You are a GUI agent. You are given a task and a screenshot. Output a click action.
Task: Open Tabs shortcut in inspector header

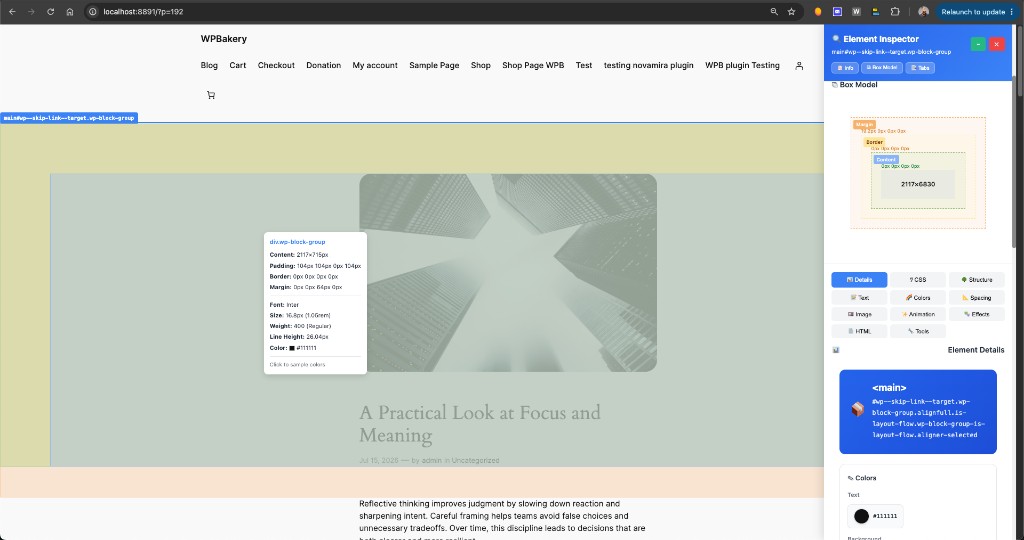[x=920, y=68]
